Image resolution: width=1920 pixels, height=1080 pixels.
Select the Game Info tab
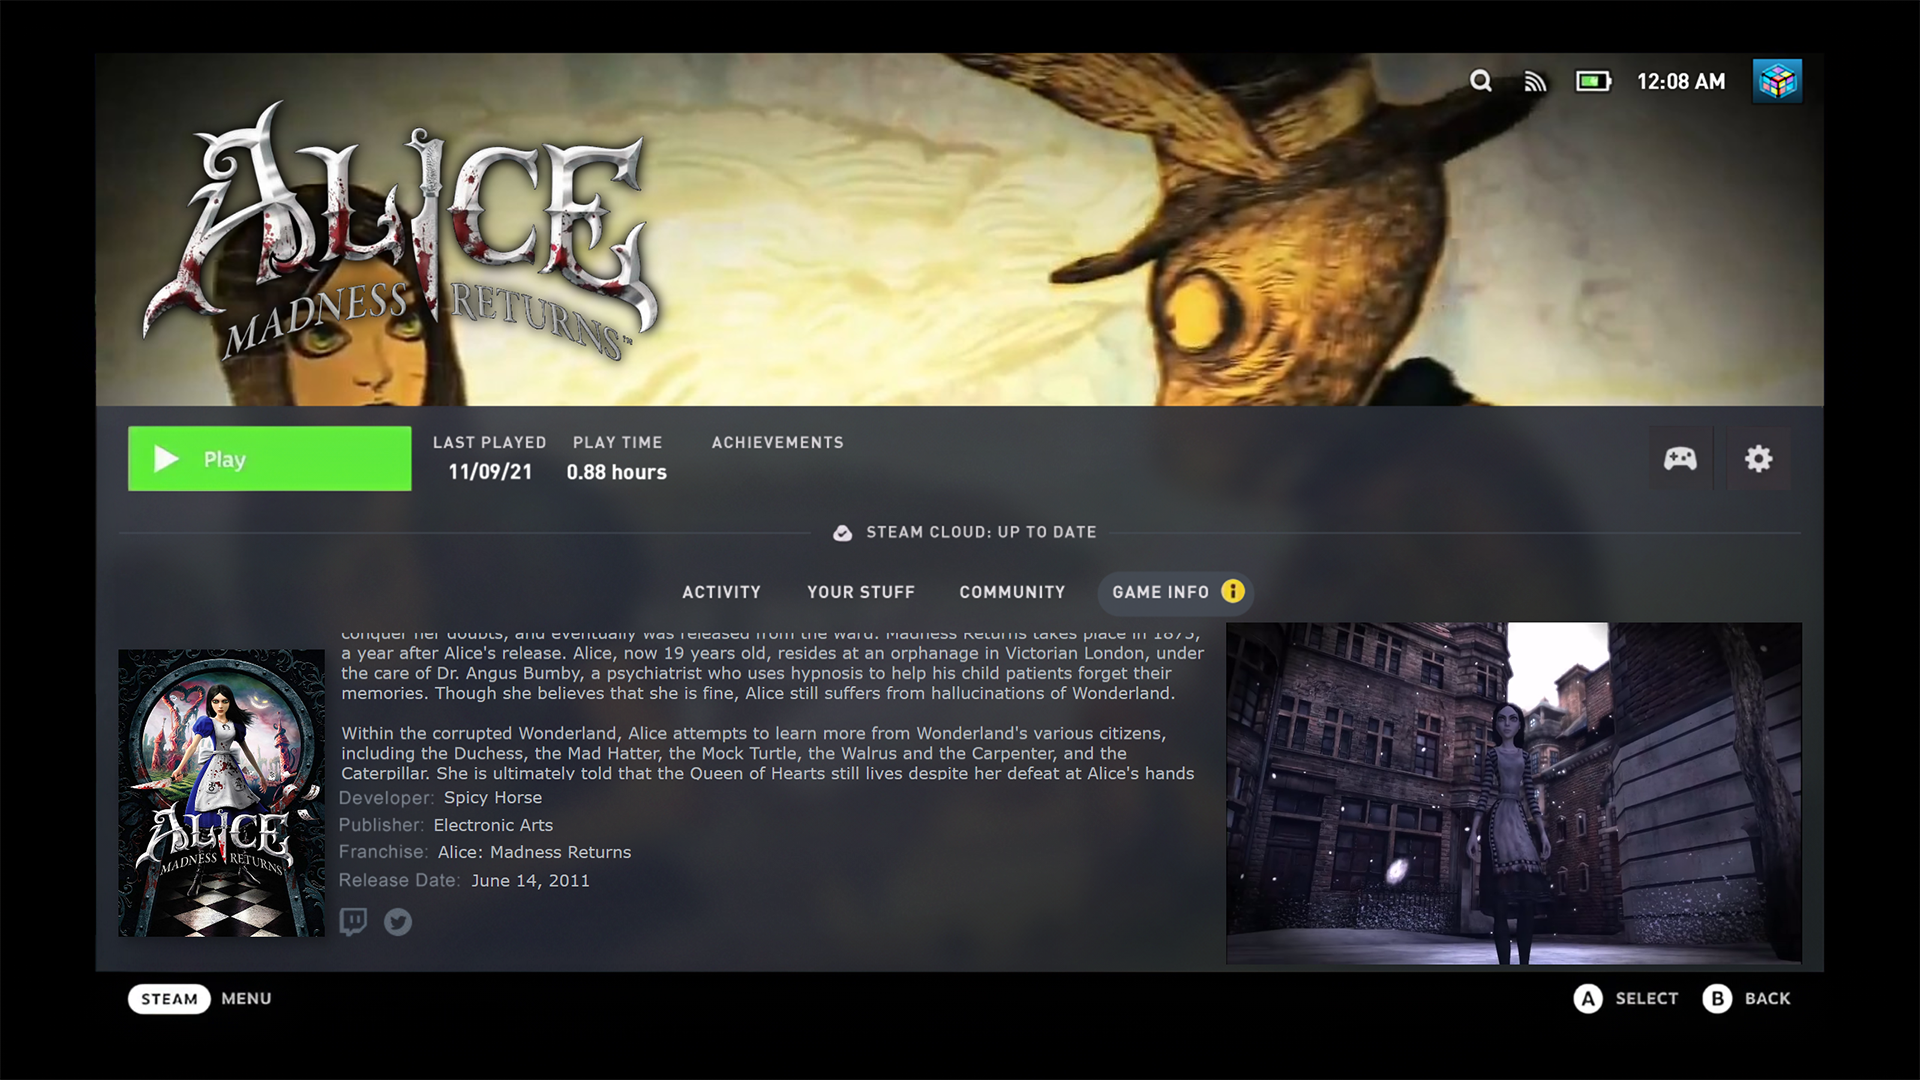point(1175,592)
